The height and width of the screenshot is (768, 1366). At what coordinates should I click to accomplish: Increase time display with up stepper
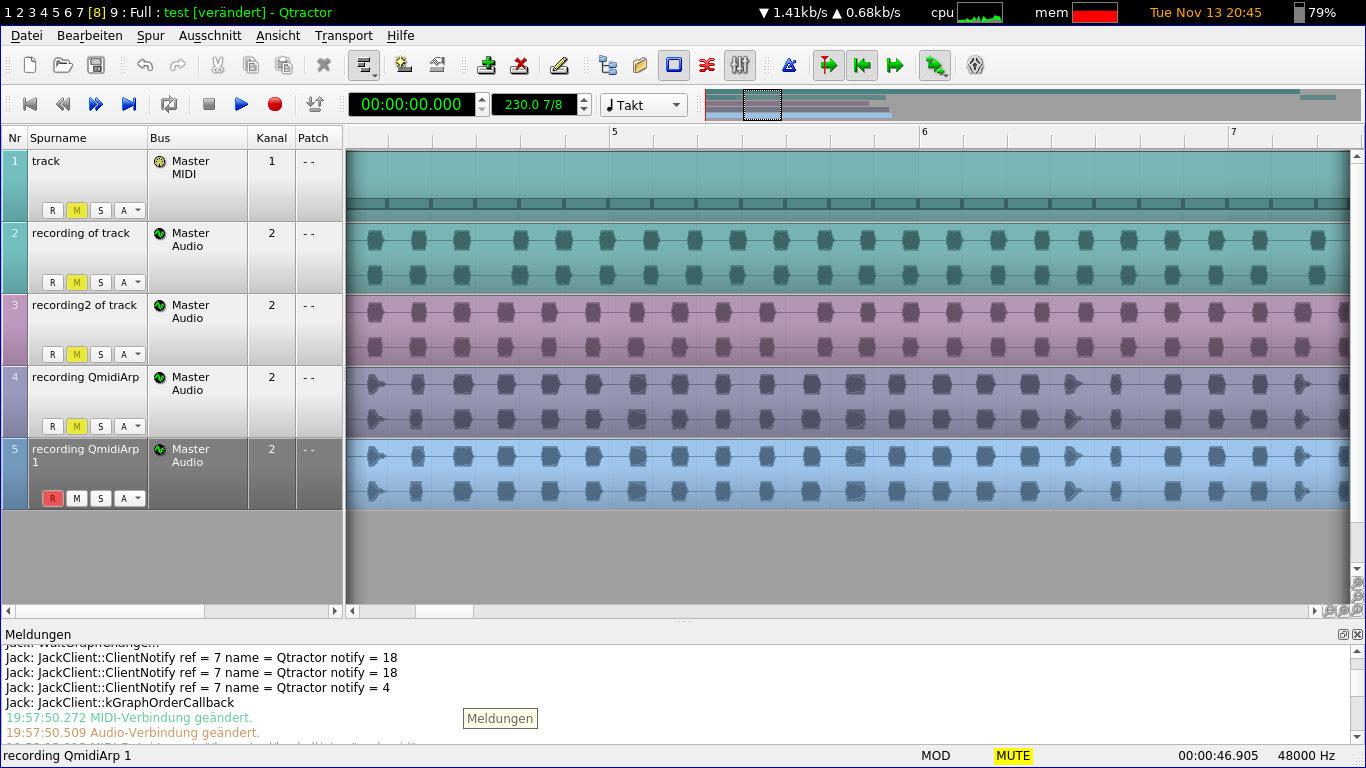pyautogui.click(x=482, y=99)
